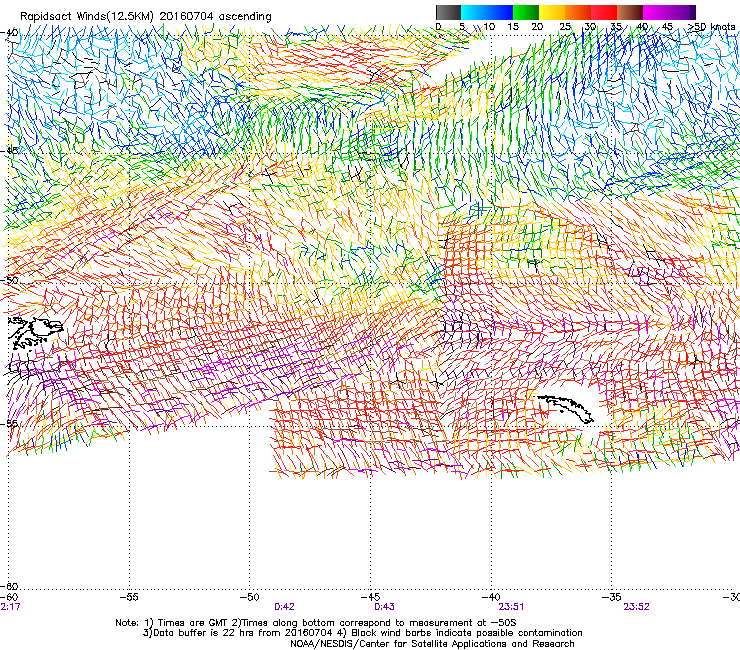This screenshot has height=650, width=740.
Task: Click the red 30-35 knots legend swatch
Action: tap(604, 12)
